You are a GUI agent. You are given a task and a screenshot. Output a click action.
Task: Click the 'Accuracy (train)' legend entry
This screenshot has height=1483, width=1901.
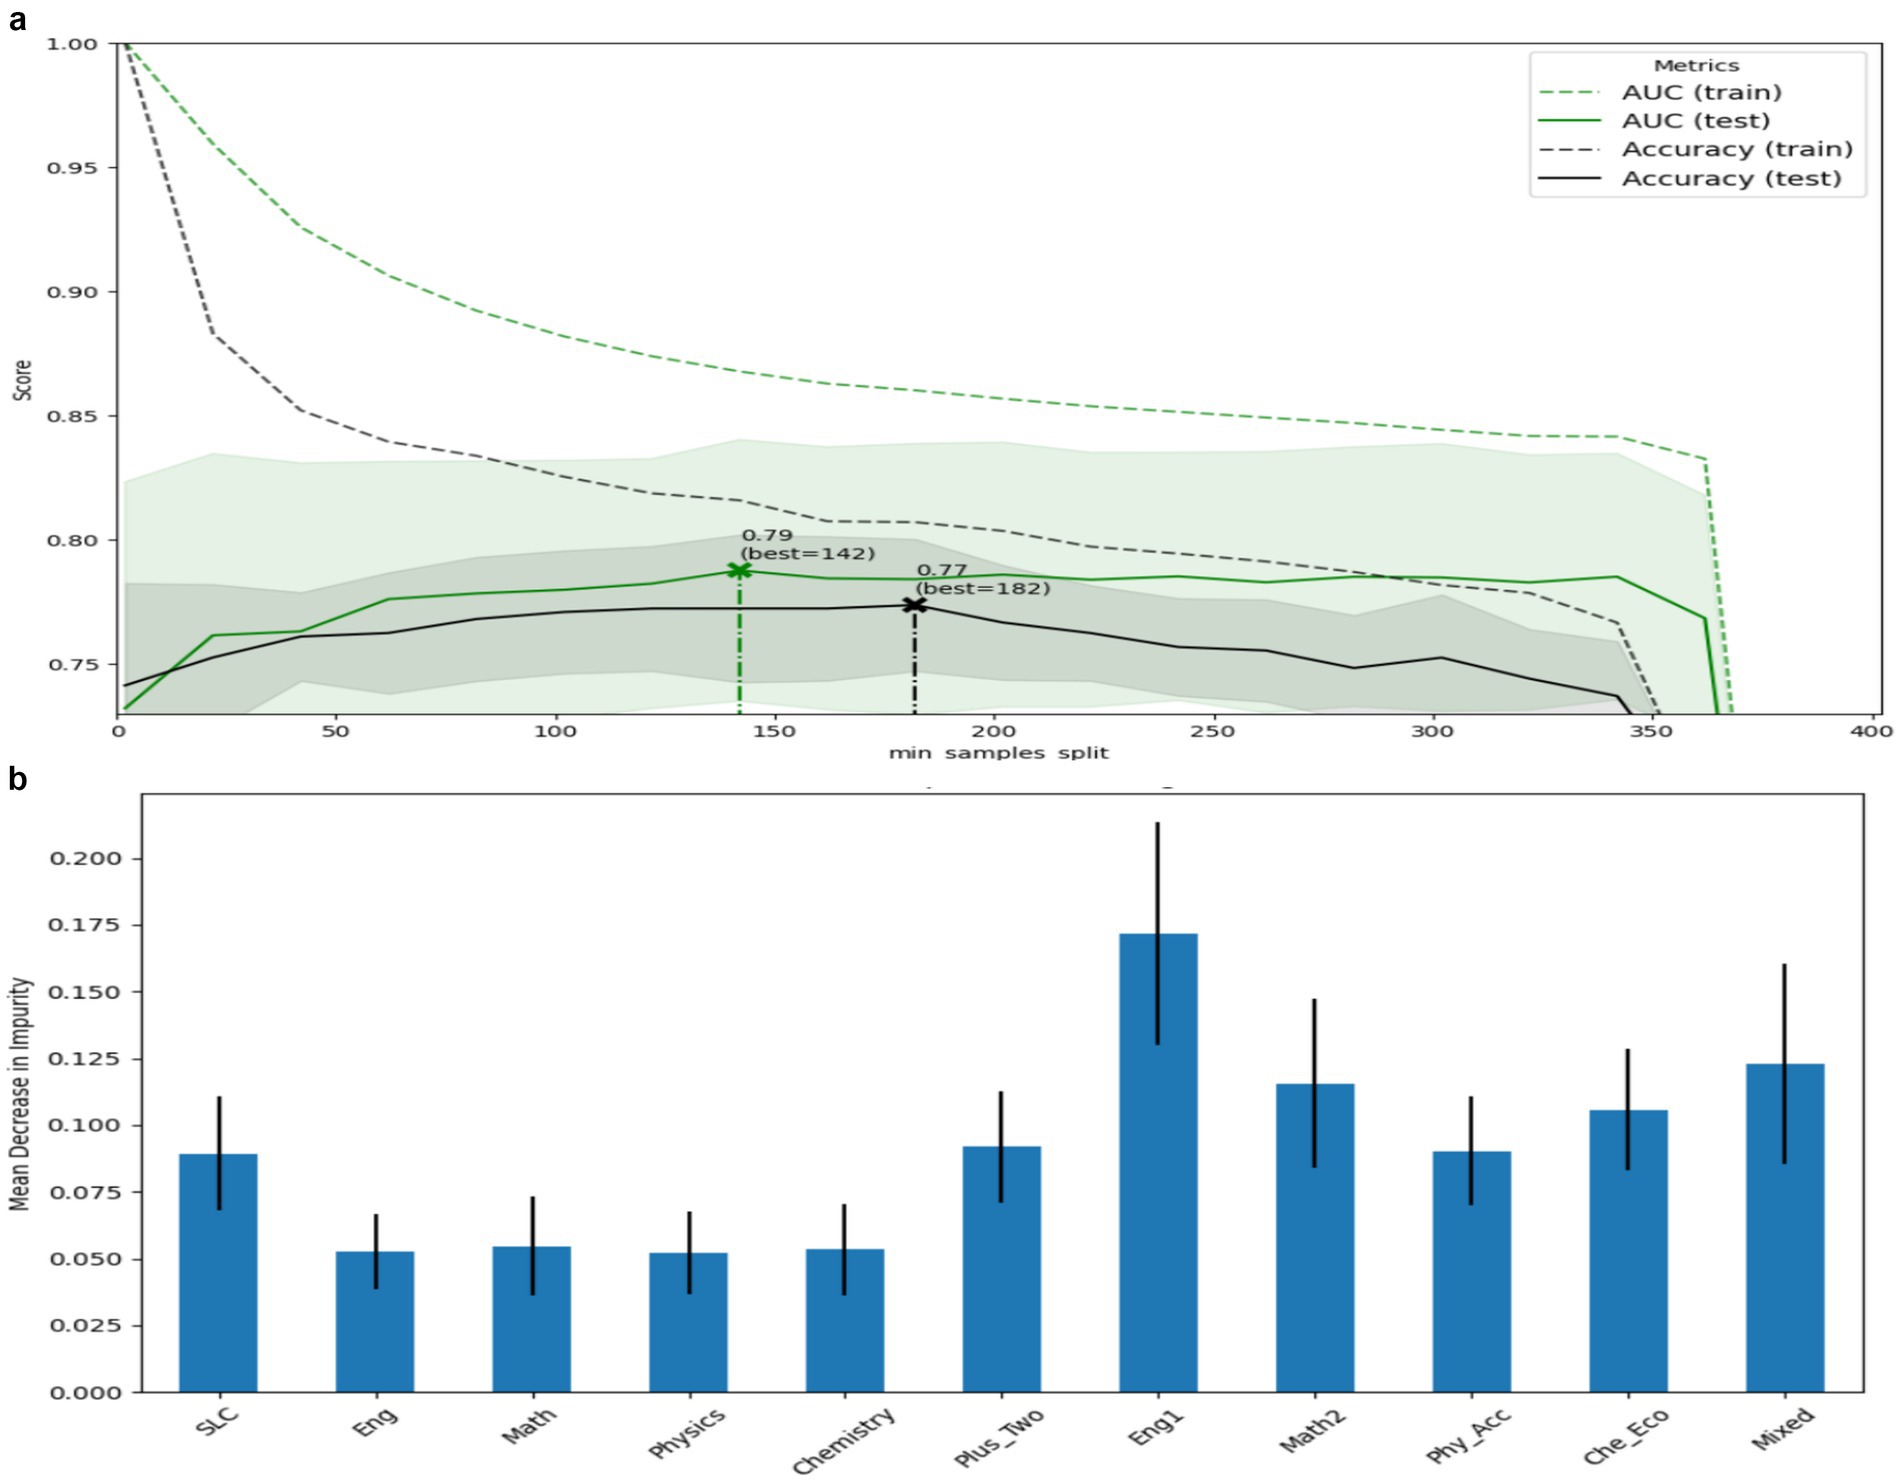pos(1696,150)
